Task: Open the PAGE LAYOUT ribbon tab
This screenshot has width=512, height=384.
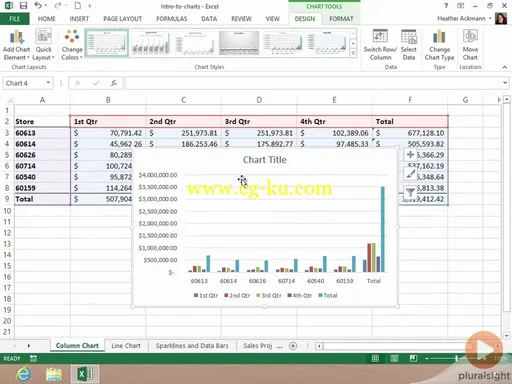Action: pos(123,19)
